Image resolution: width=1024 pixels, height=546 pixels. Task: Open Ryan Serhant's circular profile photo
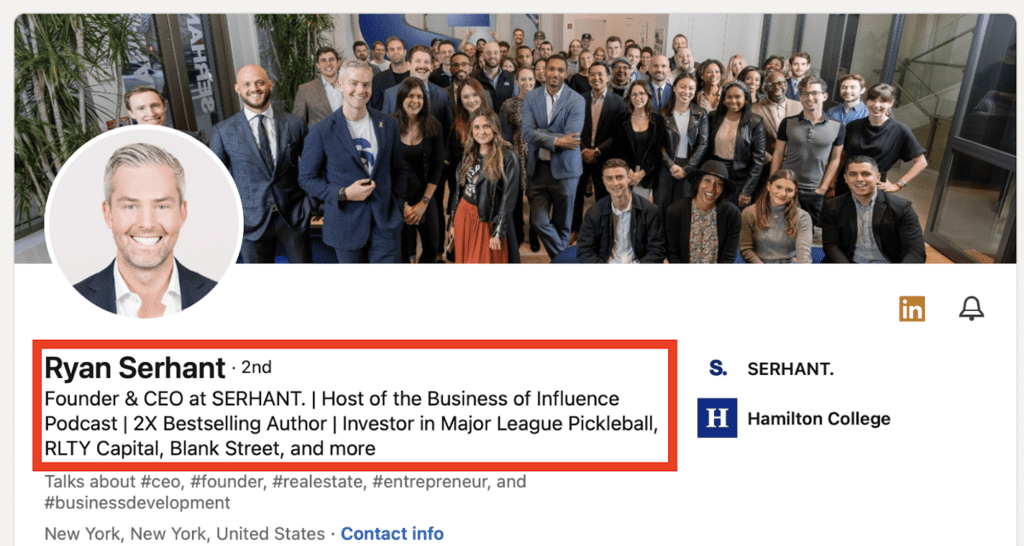click(144, 222)
